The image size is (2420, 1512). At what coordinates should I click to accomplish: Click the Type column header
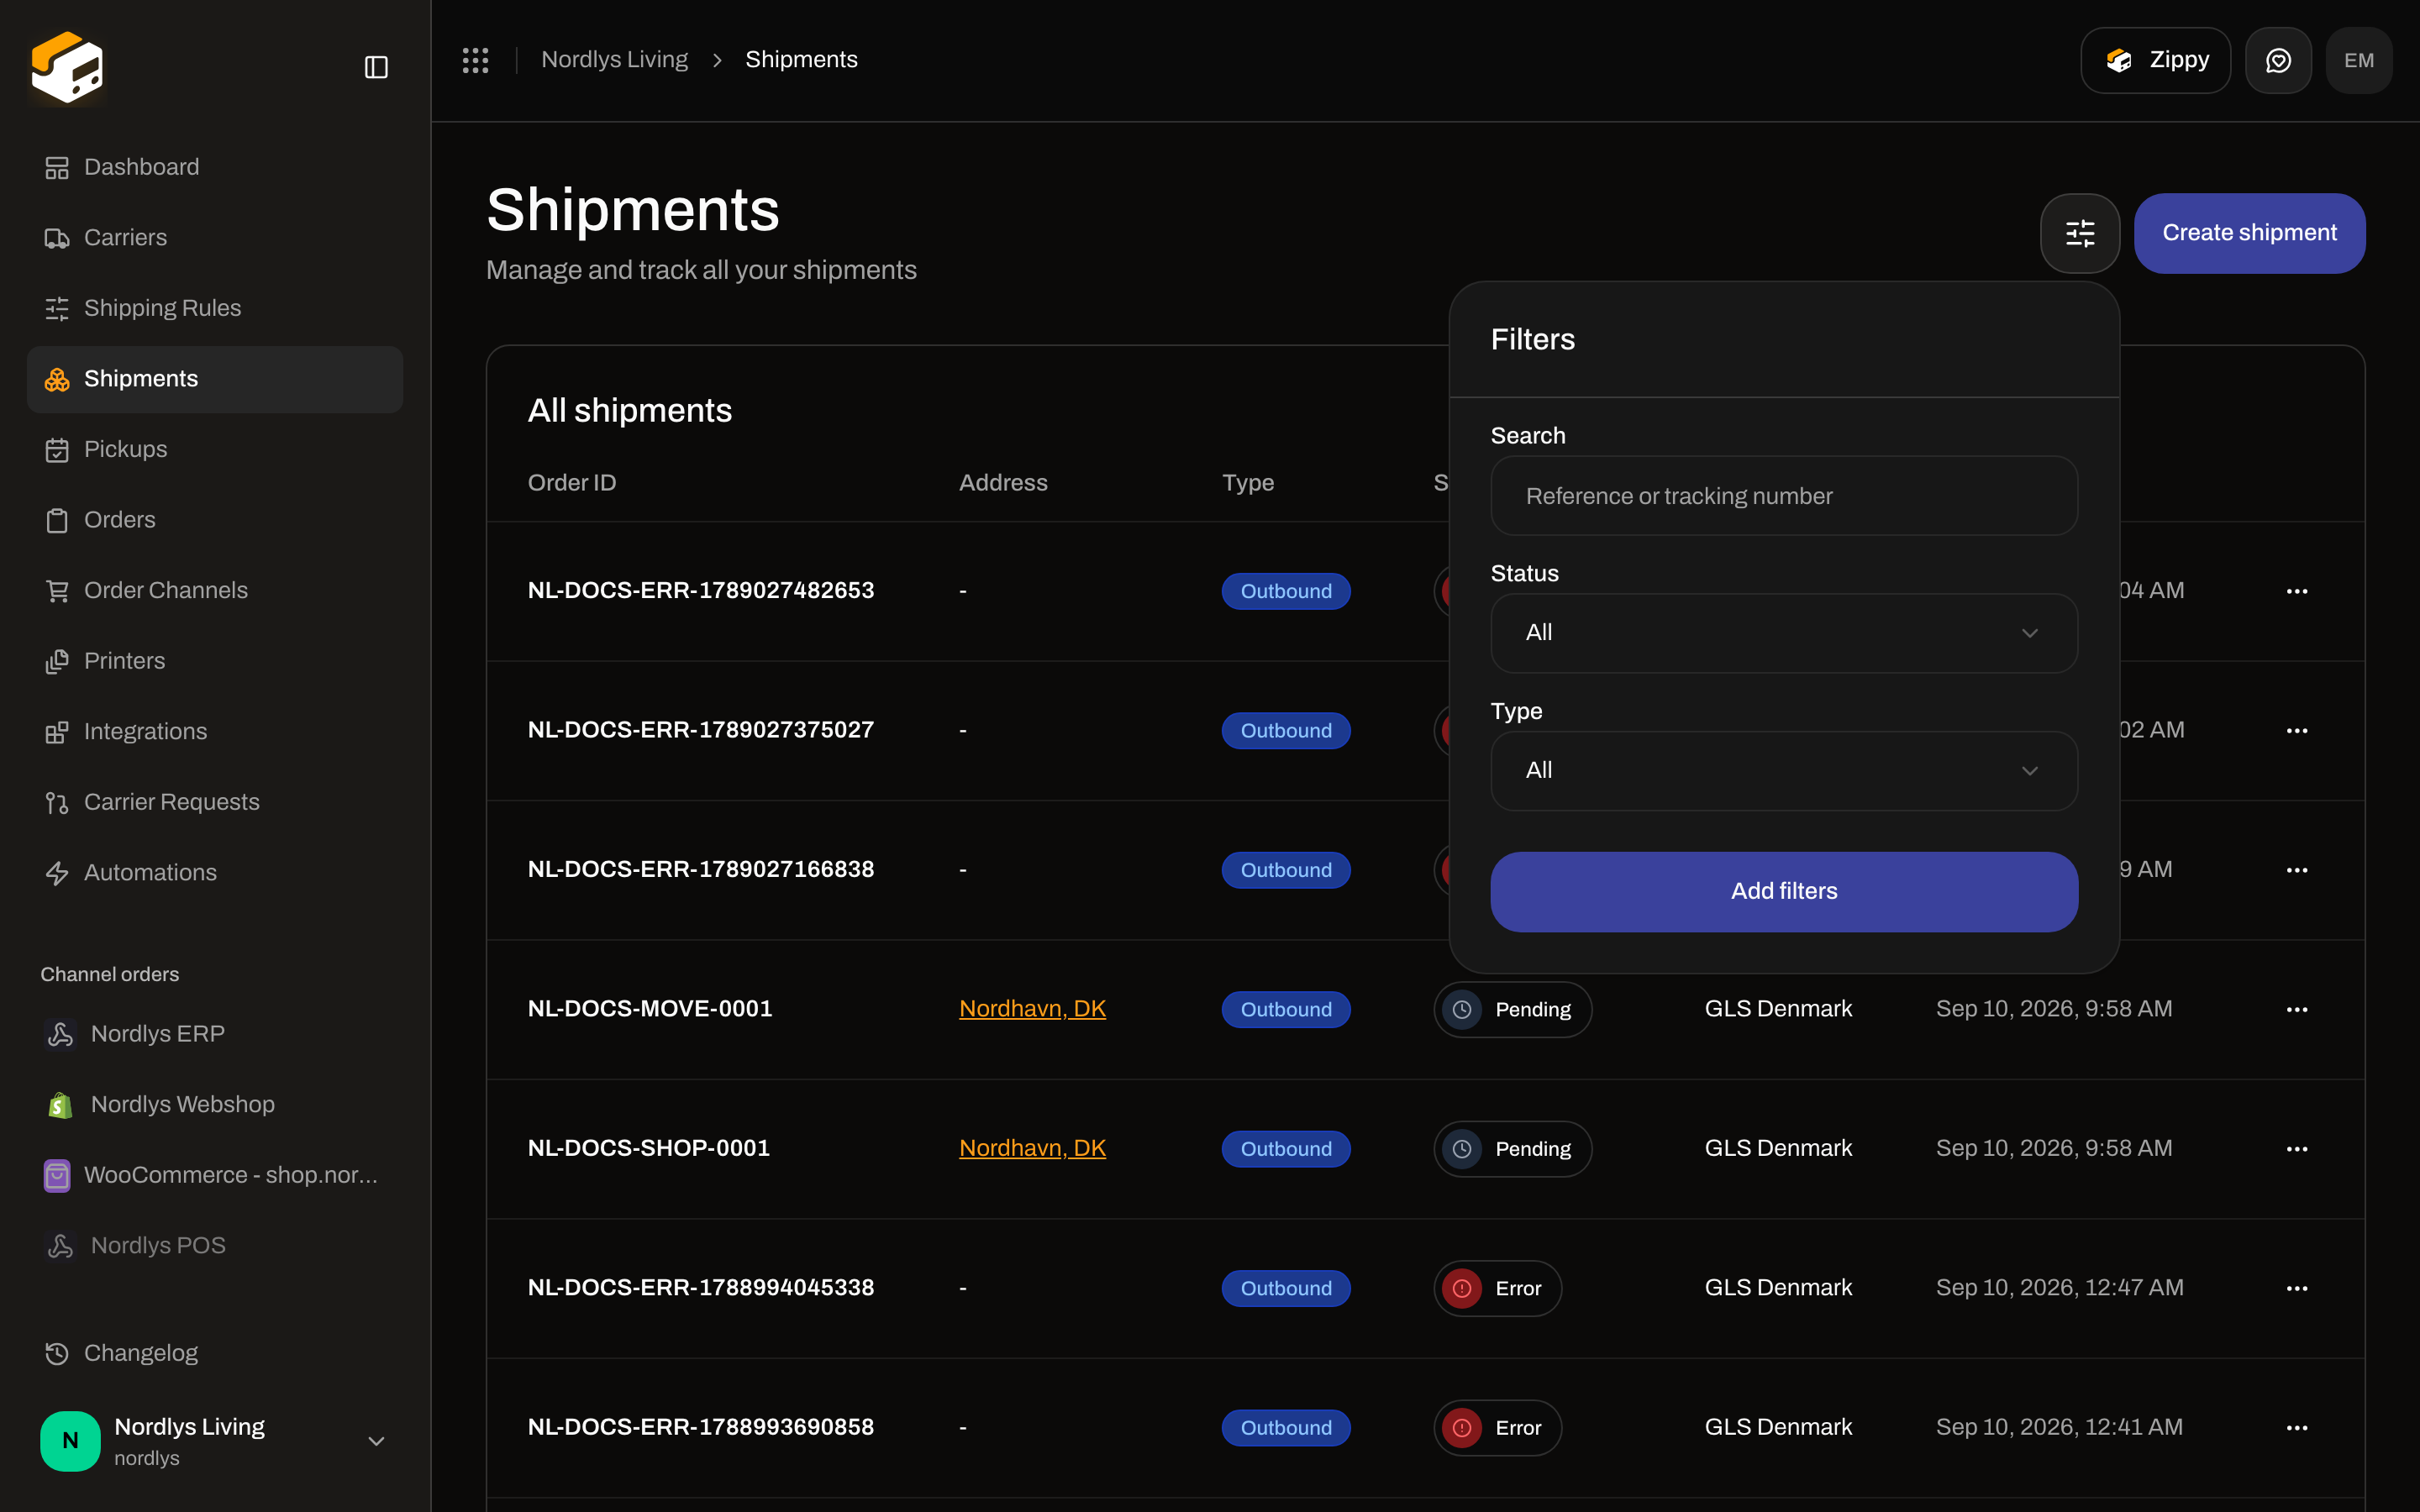[x=1248, y=483]
